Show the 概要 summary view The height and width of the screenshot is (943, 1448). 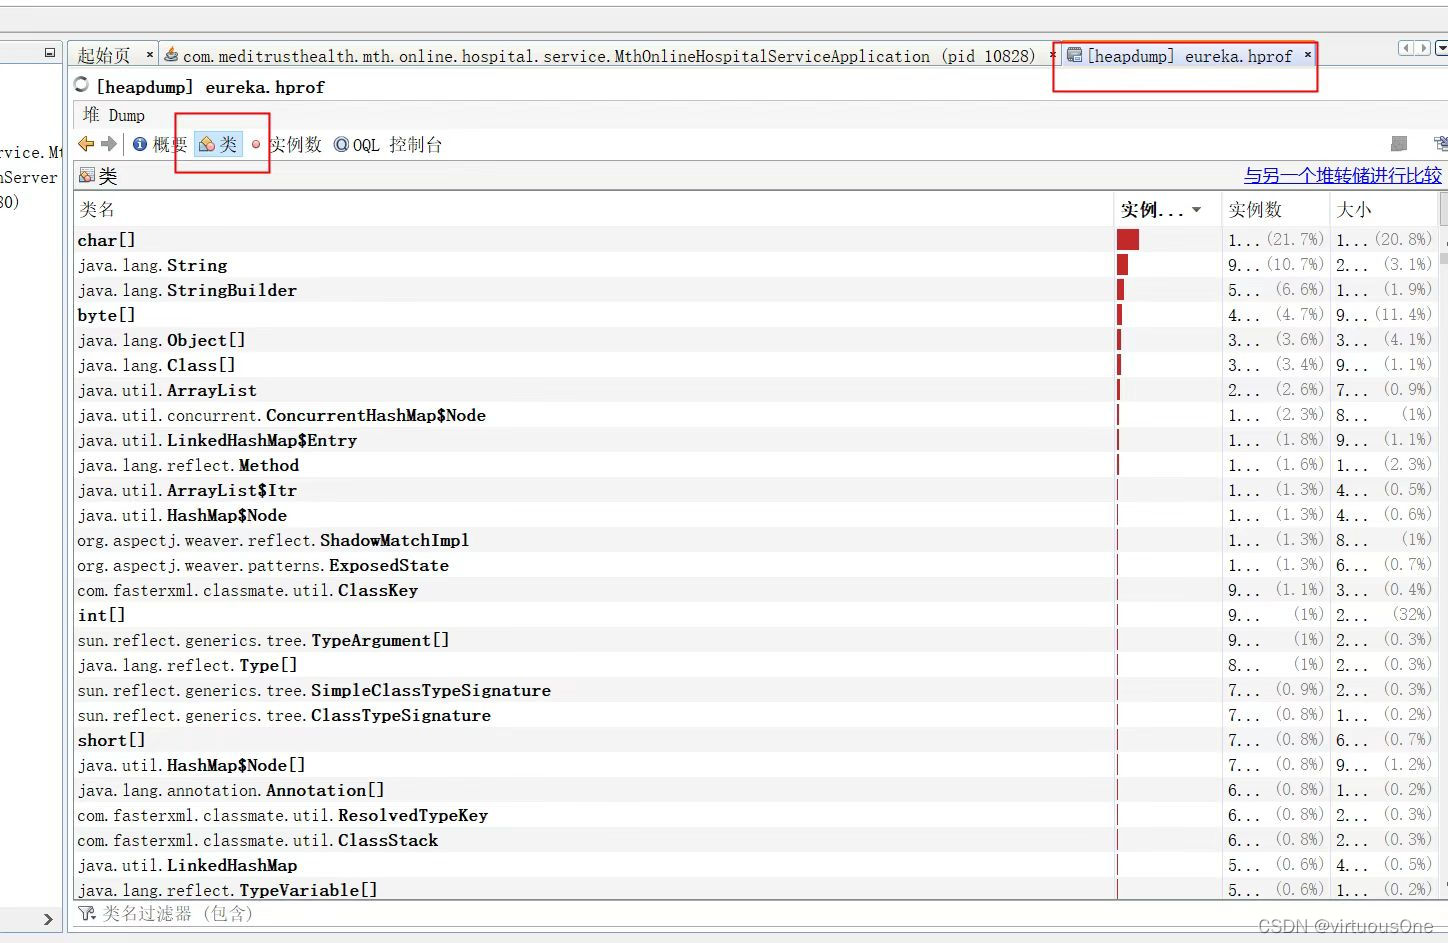(160, 144)
